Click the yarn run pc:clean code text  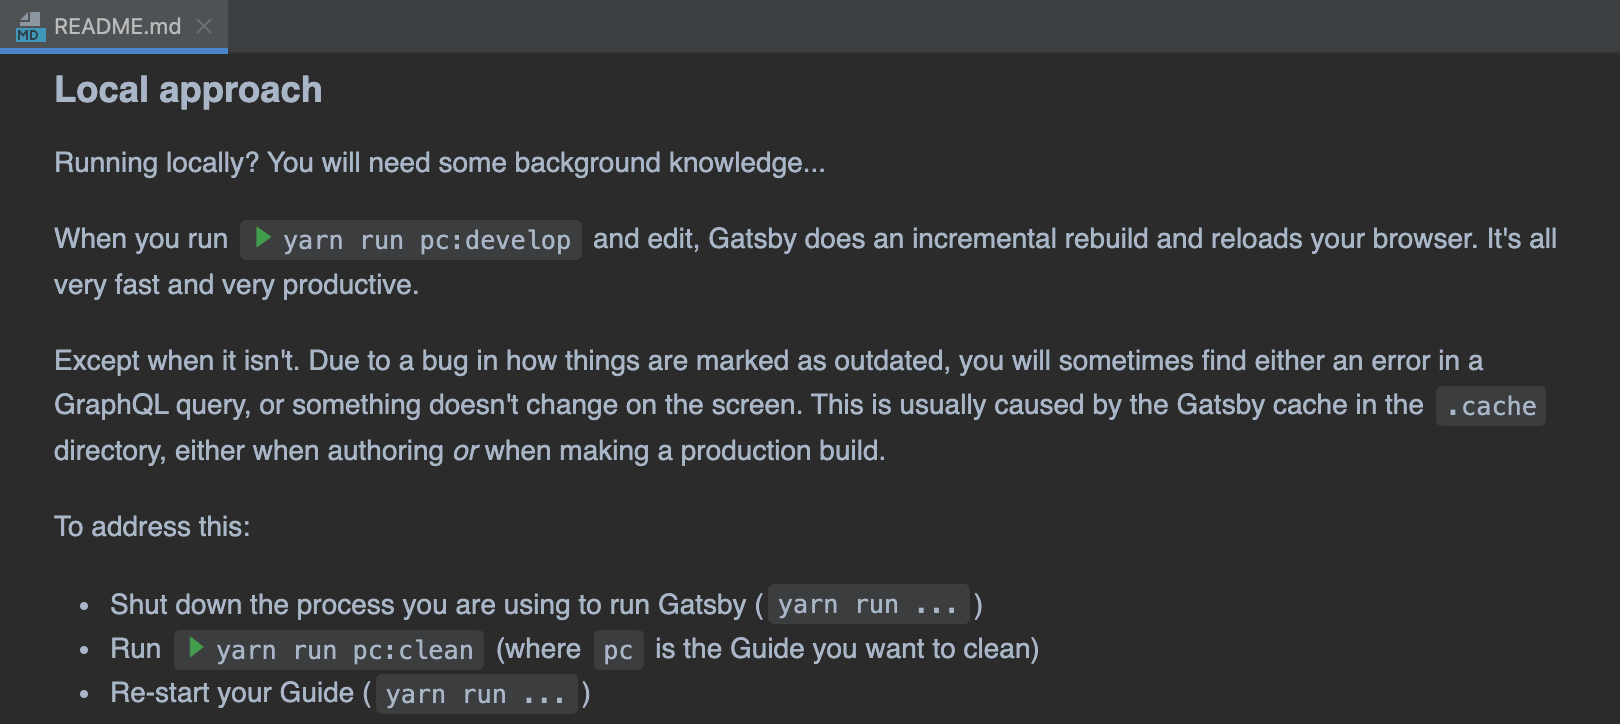[x=344, y=650]
